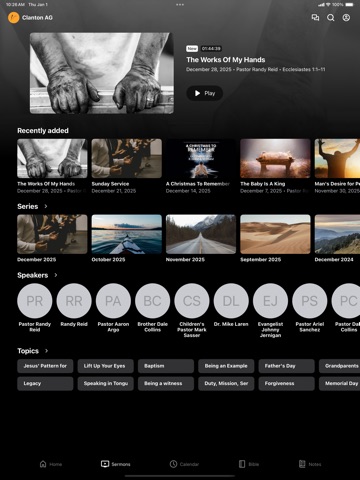Open the Notes tab
Image resolution: width=360 pixels, height=480 pixels.
tap(310, 464)
